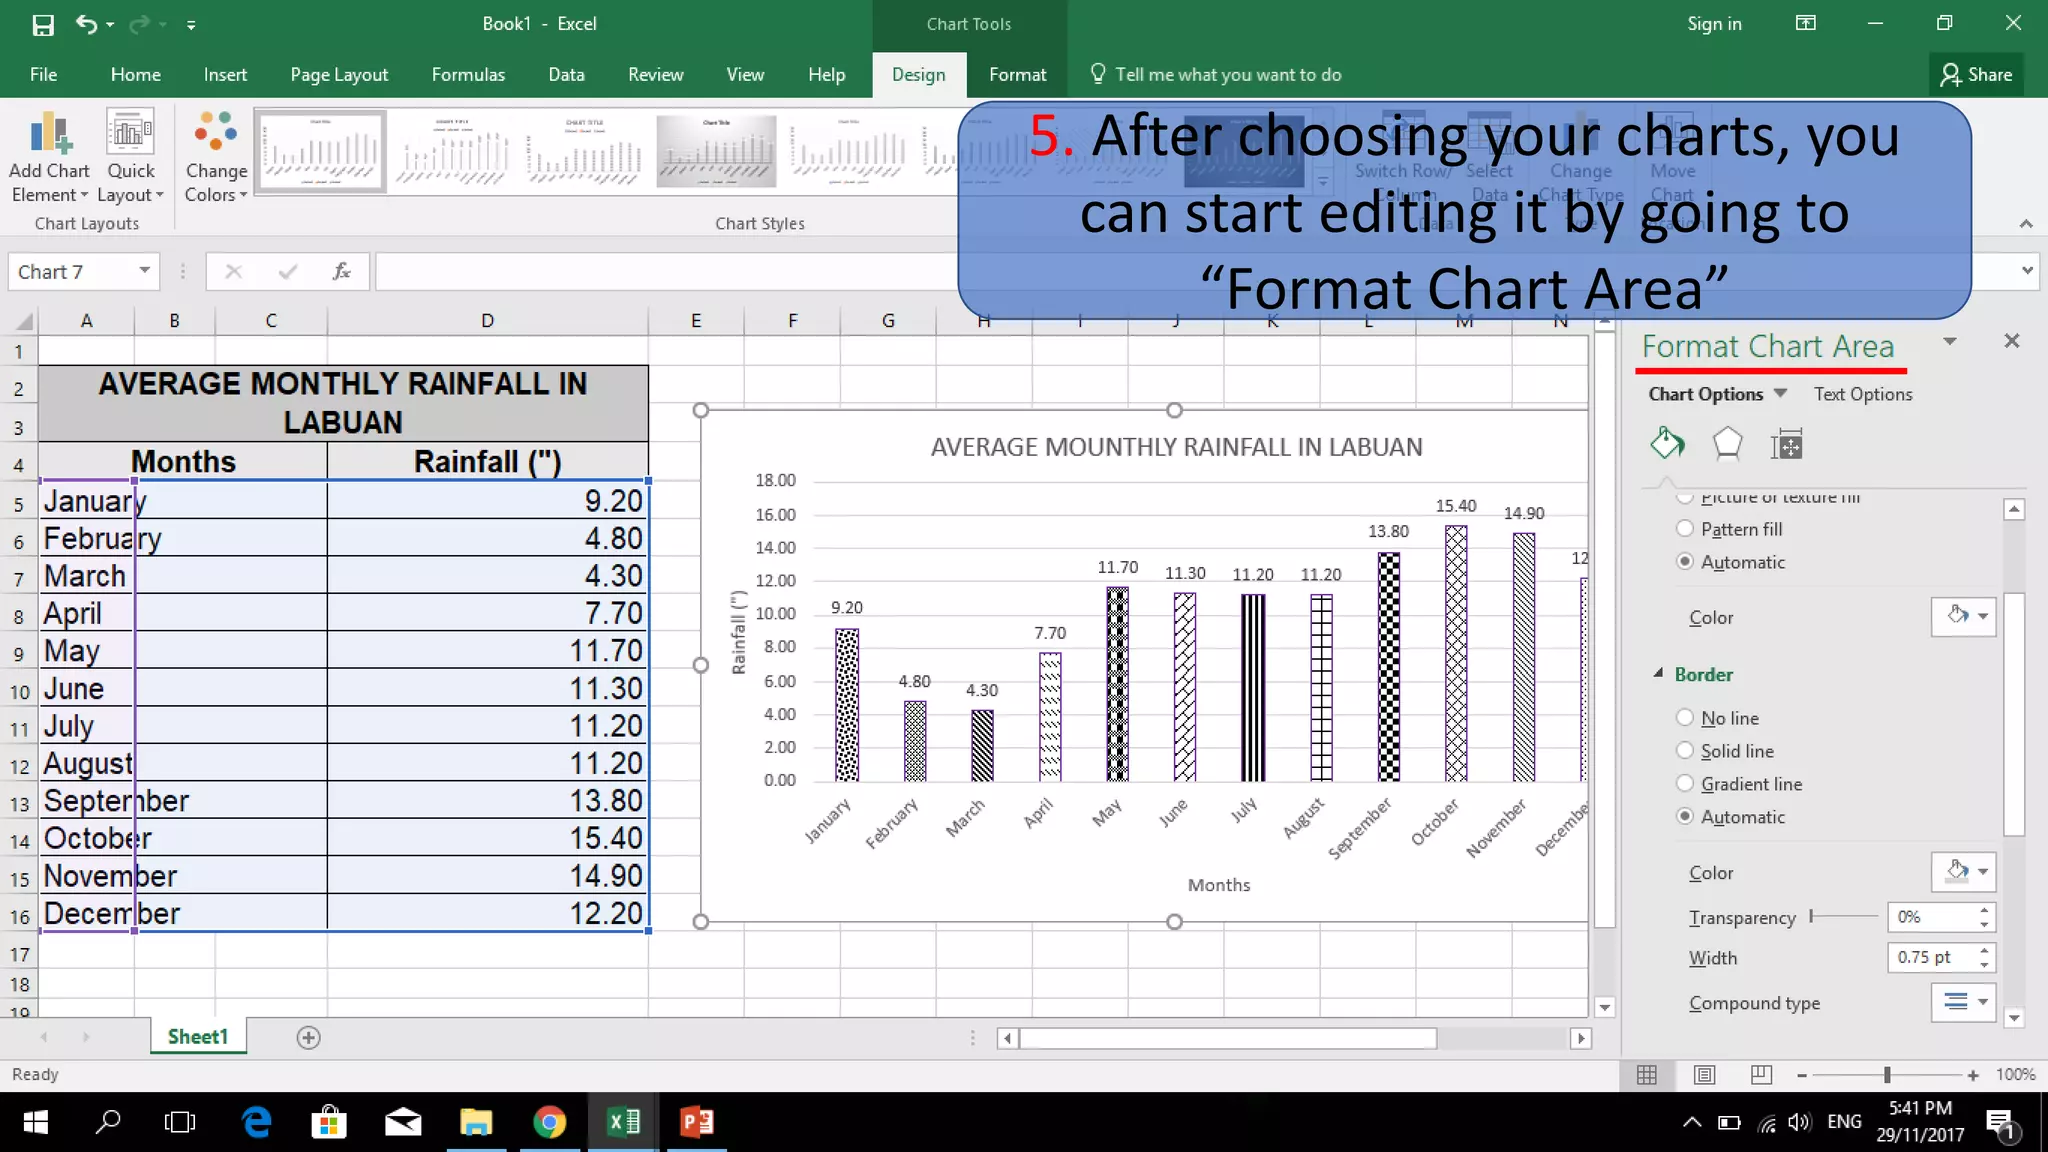The height and width of the screenshot is (1152, 2048).
Task: Click chart title AVERAGE MOUNTHLY RAINFALL
Action: coord(1176,447)
